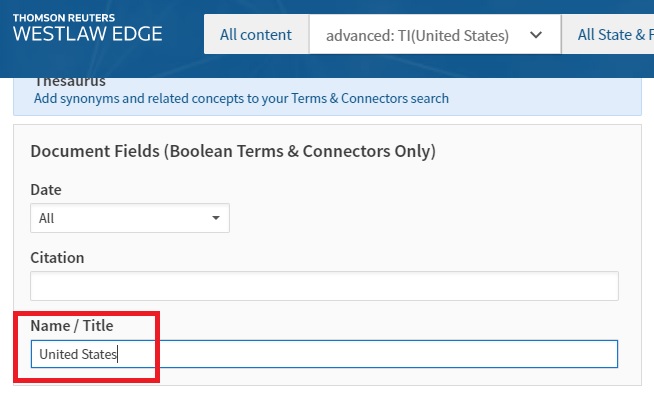The width and height of the screenshot is (654, 401).
Task: Expand the search box chevron arrow
Action: [x=536, y=35]
